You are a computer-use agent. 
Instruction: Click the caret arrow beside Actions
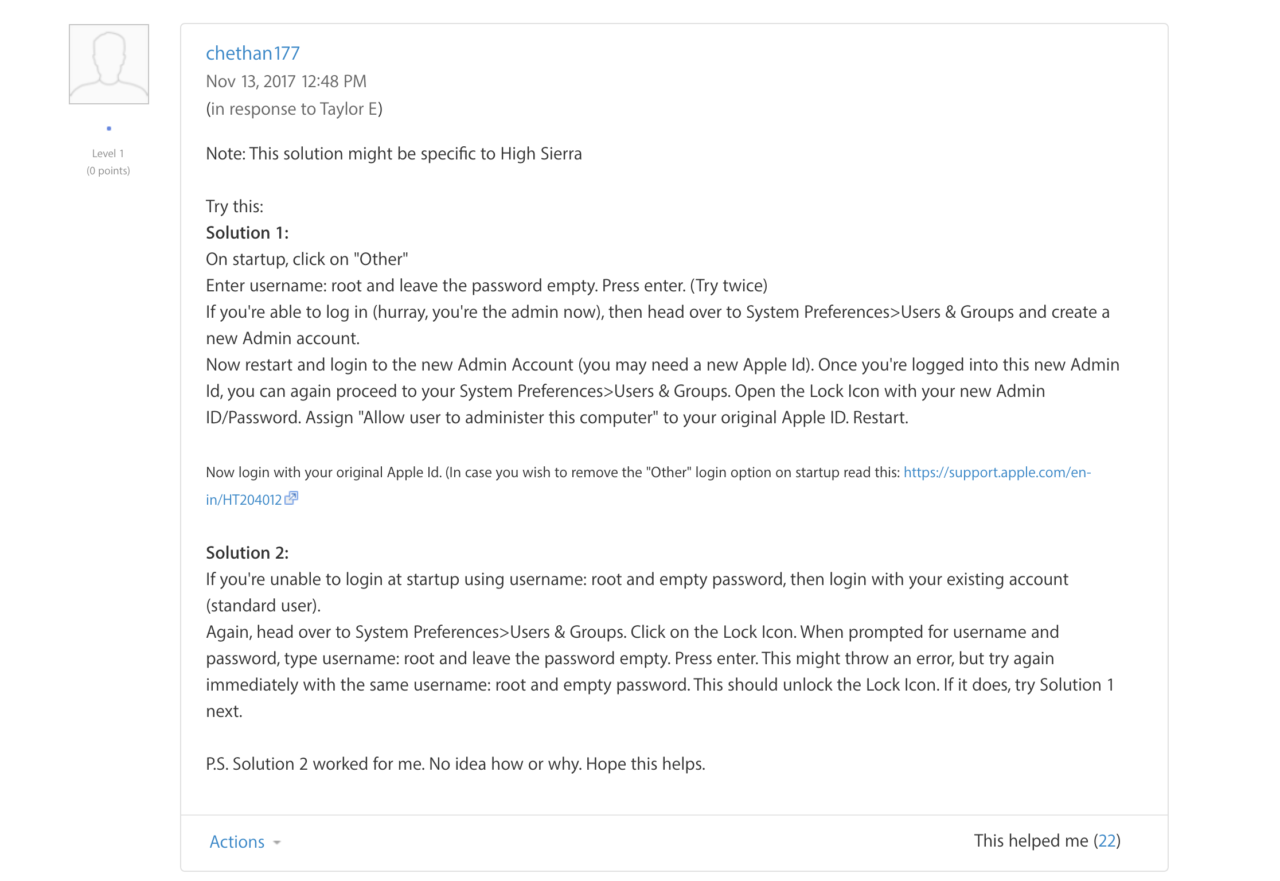coord(277,843)
